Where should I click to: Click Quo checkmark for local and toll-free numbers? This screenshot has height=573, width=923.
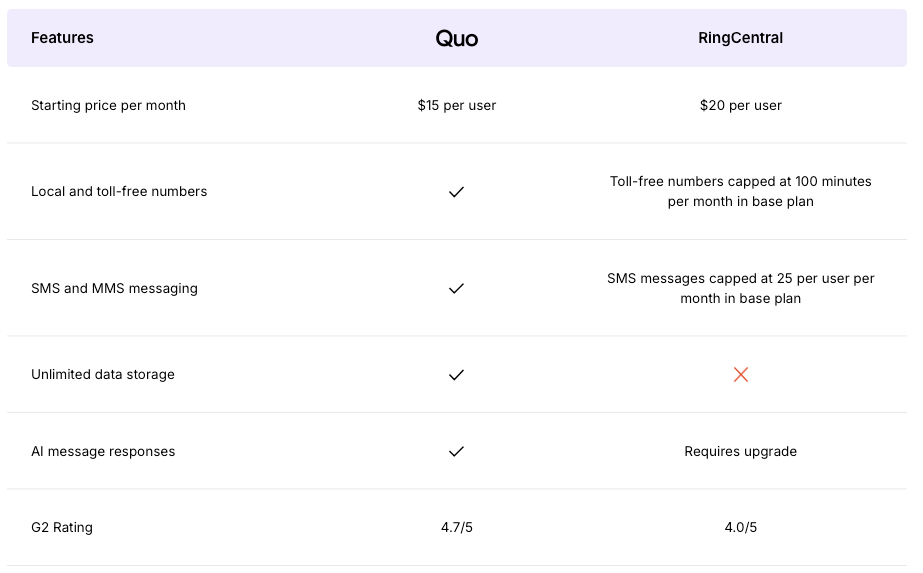click(456, 192)
